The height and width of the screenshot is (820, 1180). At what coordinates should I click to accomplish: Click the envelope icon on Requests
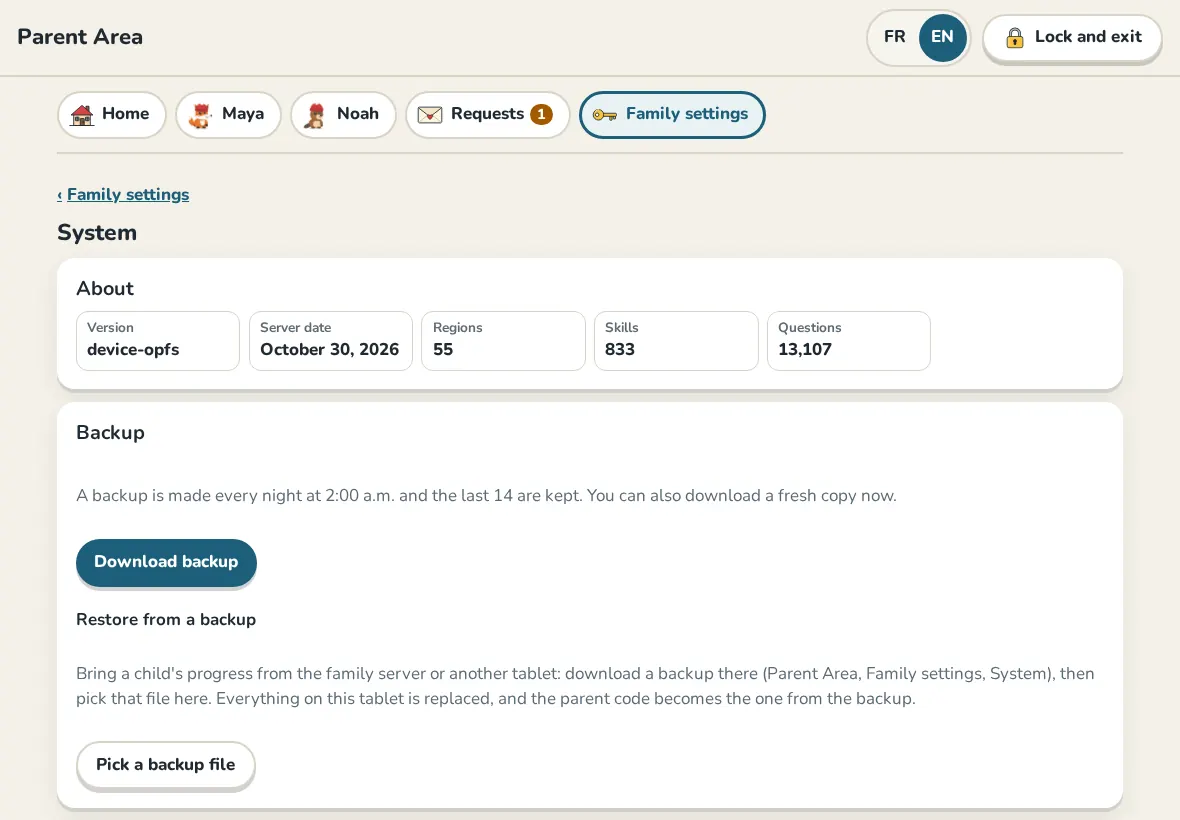click(430, 114)
